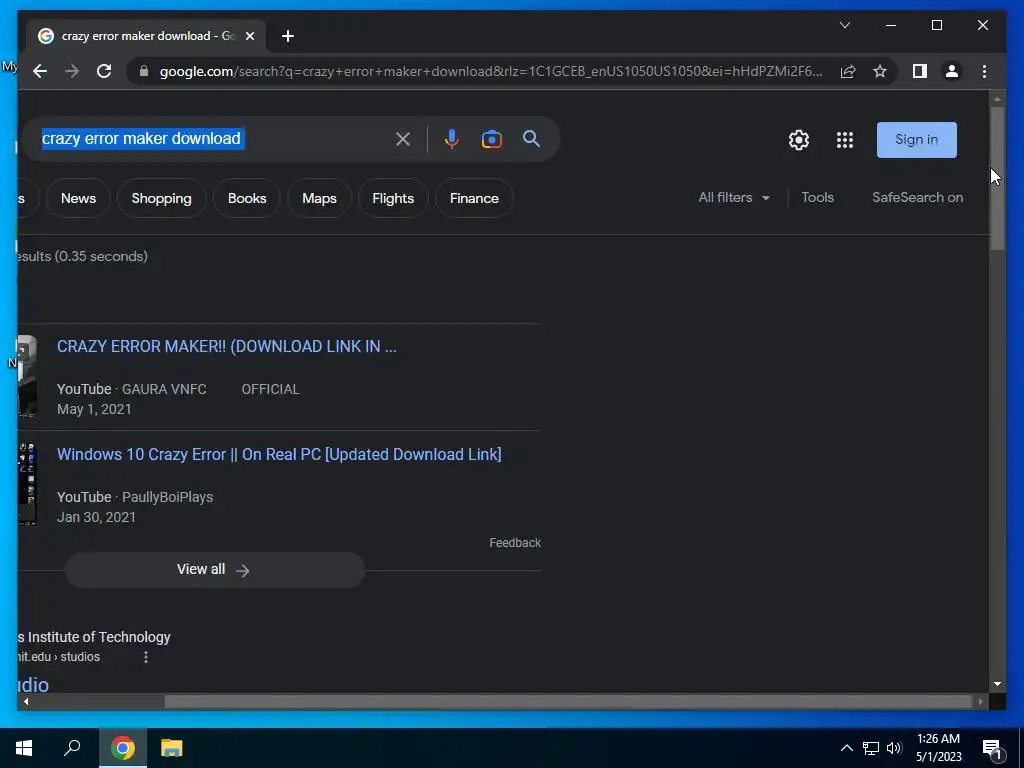View site info via address bar padlock
This screenshot has width=1024, height=768.
click(144, 71)
